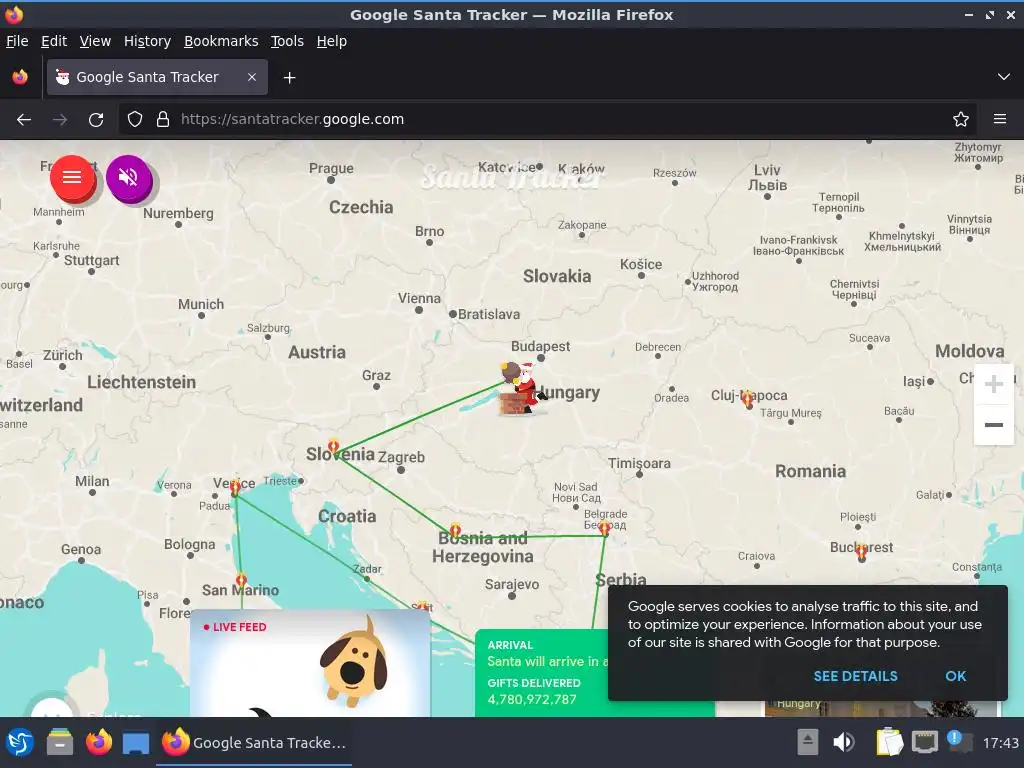Close the Google Santa Tracker tab
This screenshot has height=768, width=1024.
(252, 77)
